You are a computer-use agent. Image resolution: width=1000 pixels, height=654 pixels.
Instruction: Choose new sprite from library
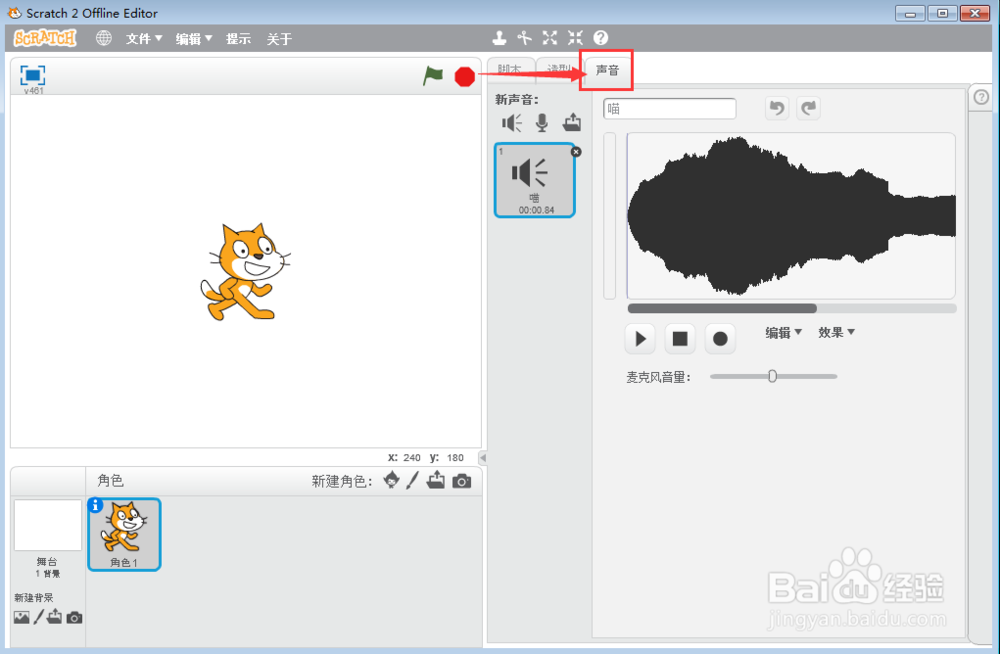(392, 480)
